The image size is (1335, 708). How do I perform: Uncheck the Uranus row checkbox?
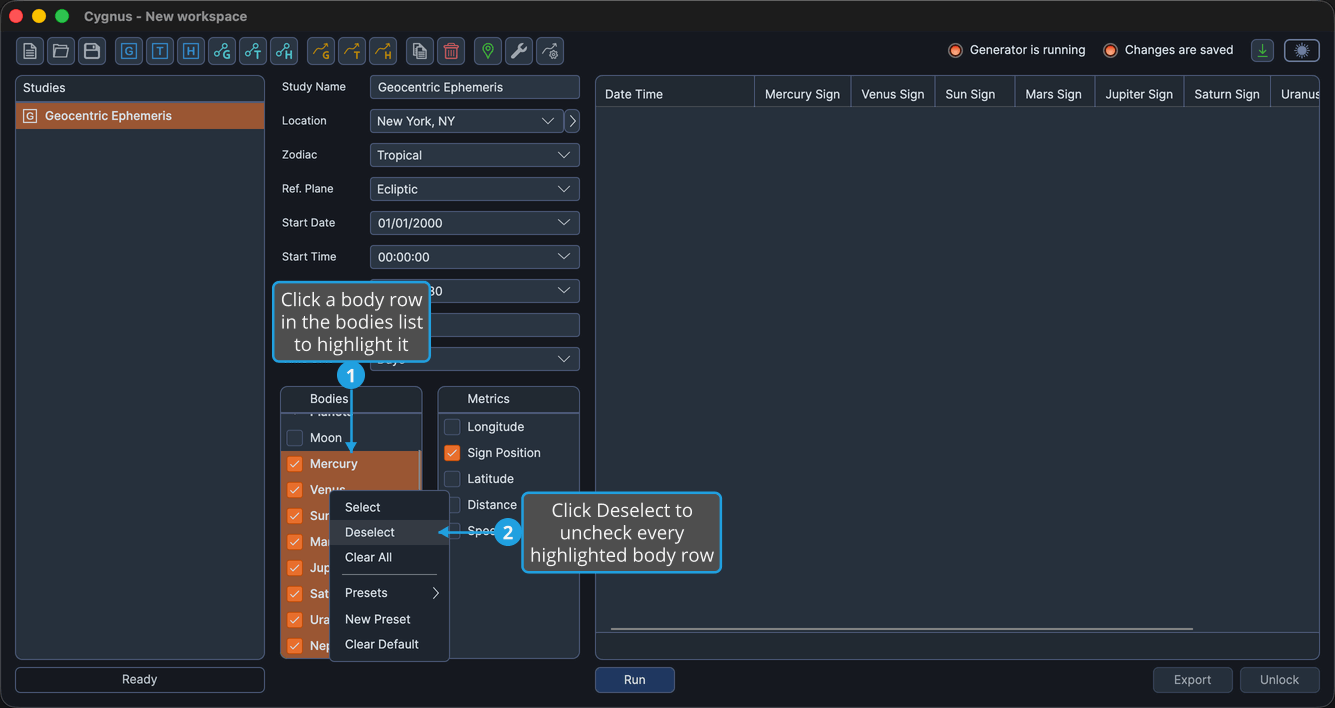click(x=295, y=620)
